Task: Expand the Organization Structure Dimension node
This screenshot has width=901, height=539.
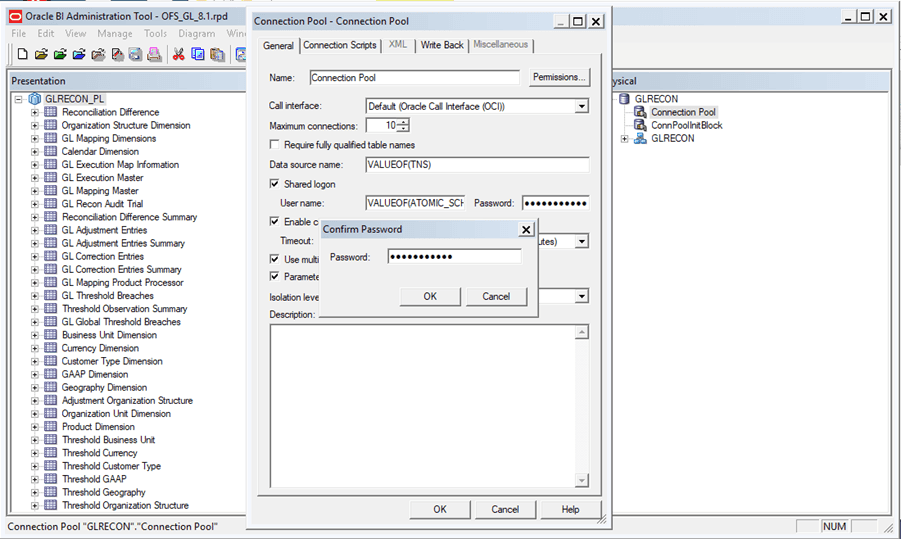Action: (35, 125)
